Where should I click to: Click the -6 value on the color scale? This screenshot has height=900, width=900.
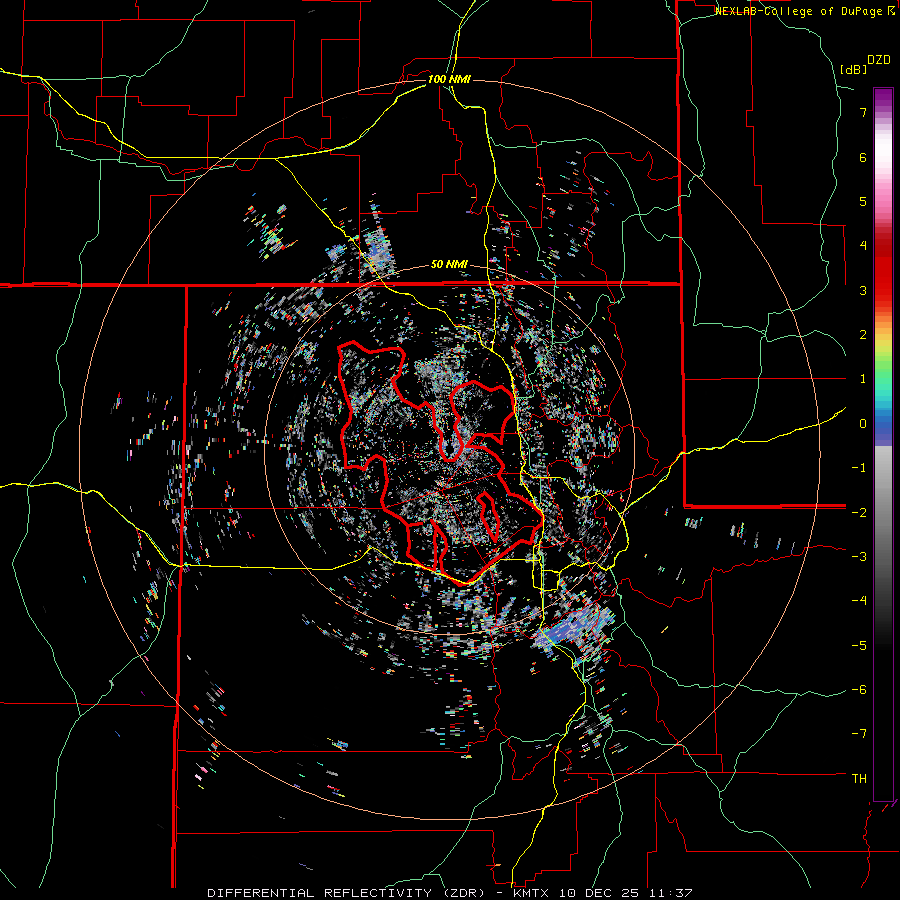[859, 690]
